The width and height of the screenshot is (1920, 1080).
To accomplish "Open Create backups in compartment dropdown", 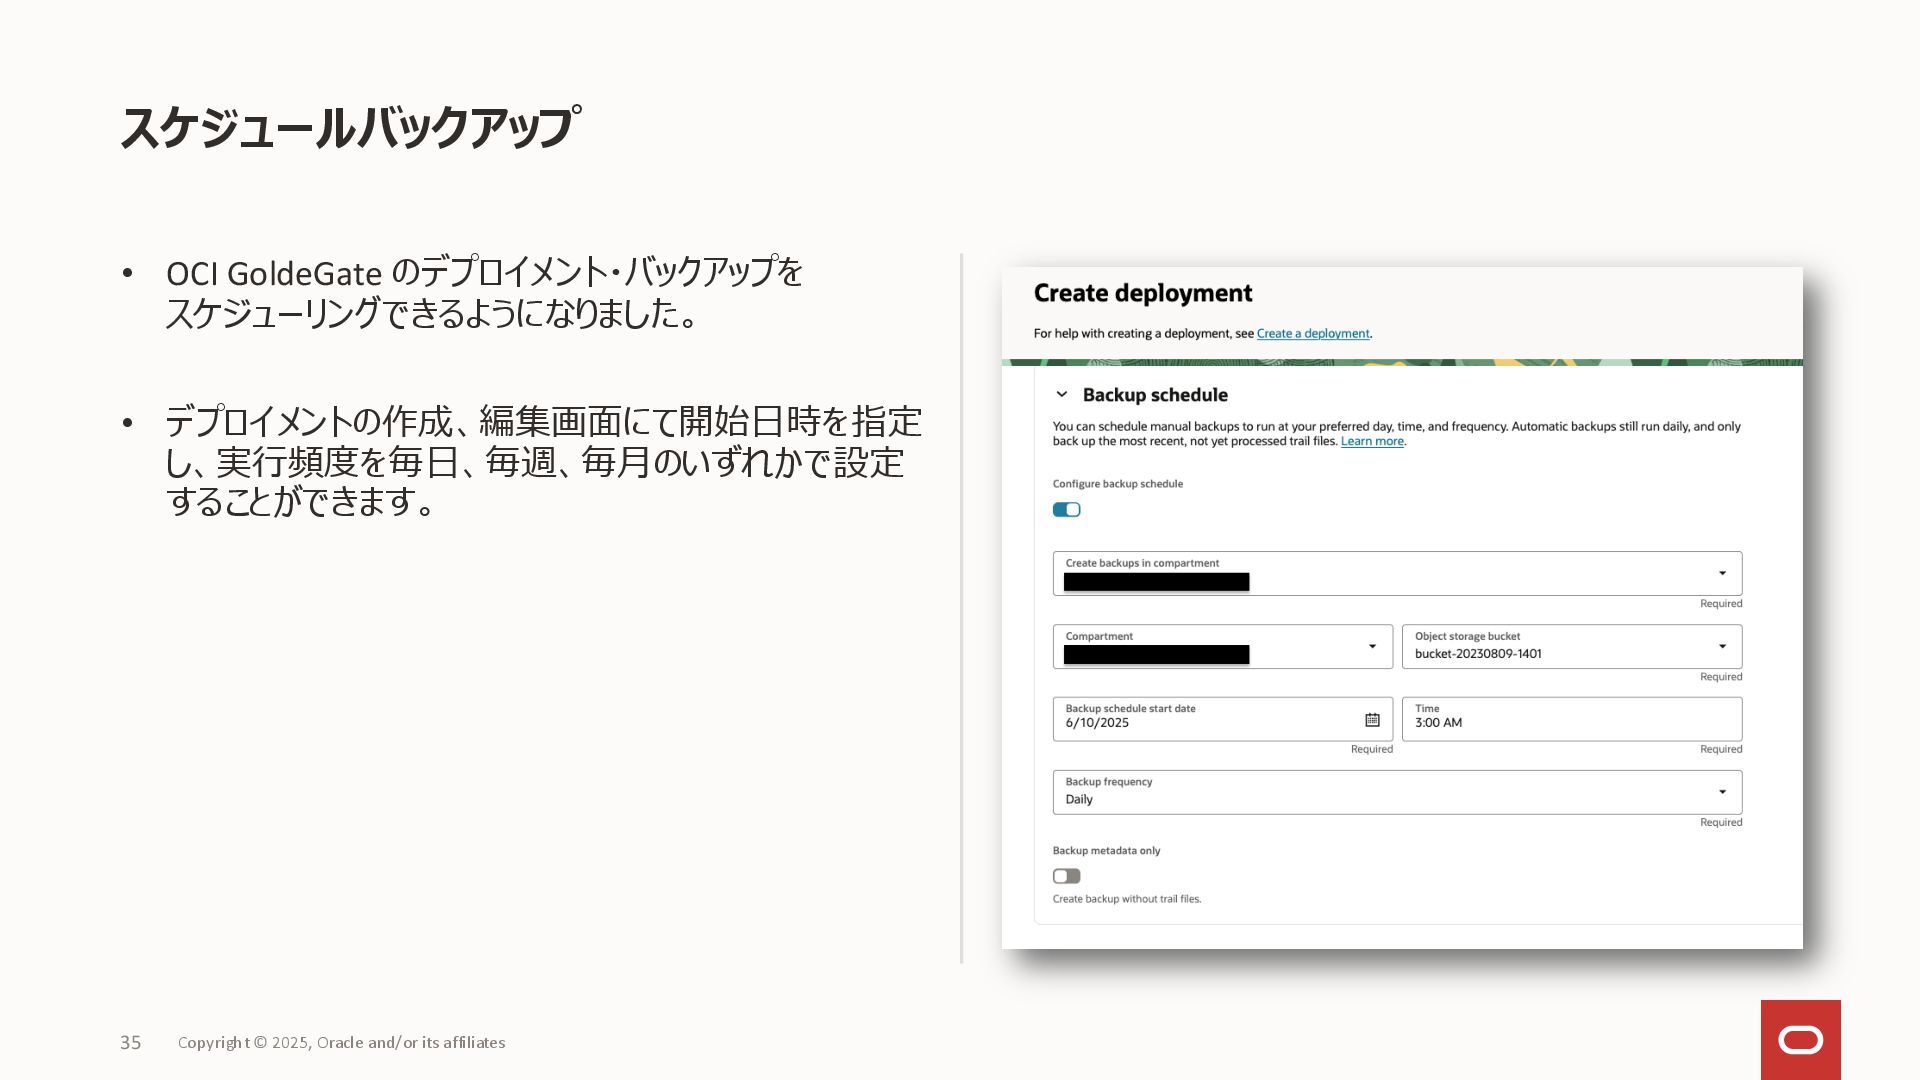I will coord(1722,573).
